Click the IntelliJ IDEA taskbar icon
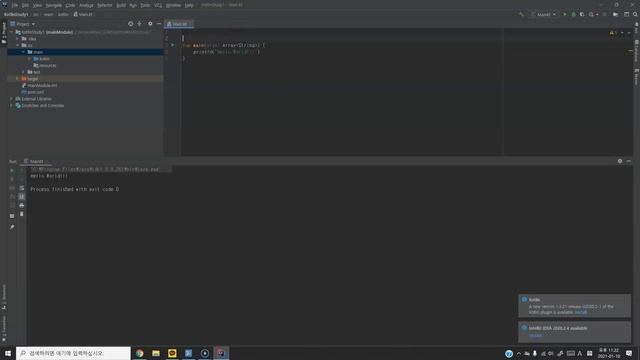Screen dimensions: 640x360 pyautogui.click(x=221, y=353)
